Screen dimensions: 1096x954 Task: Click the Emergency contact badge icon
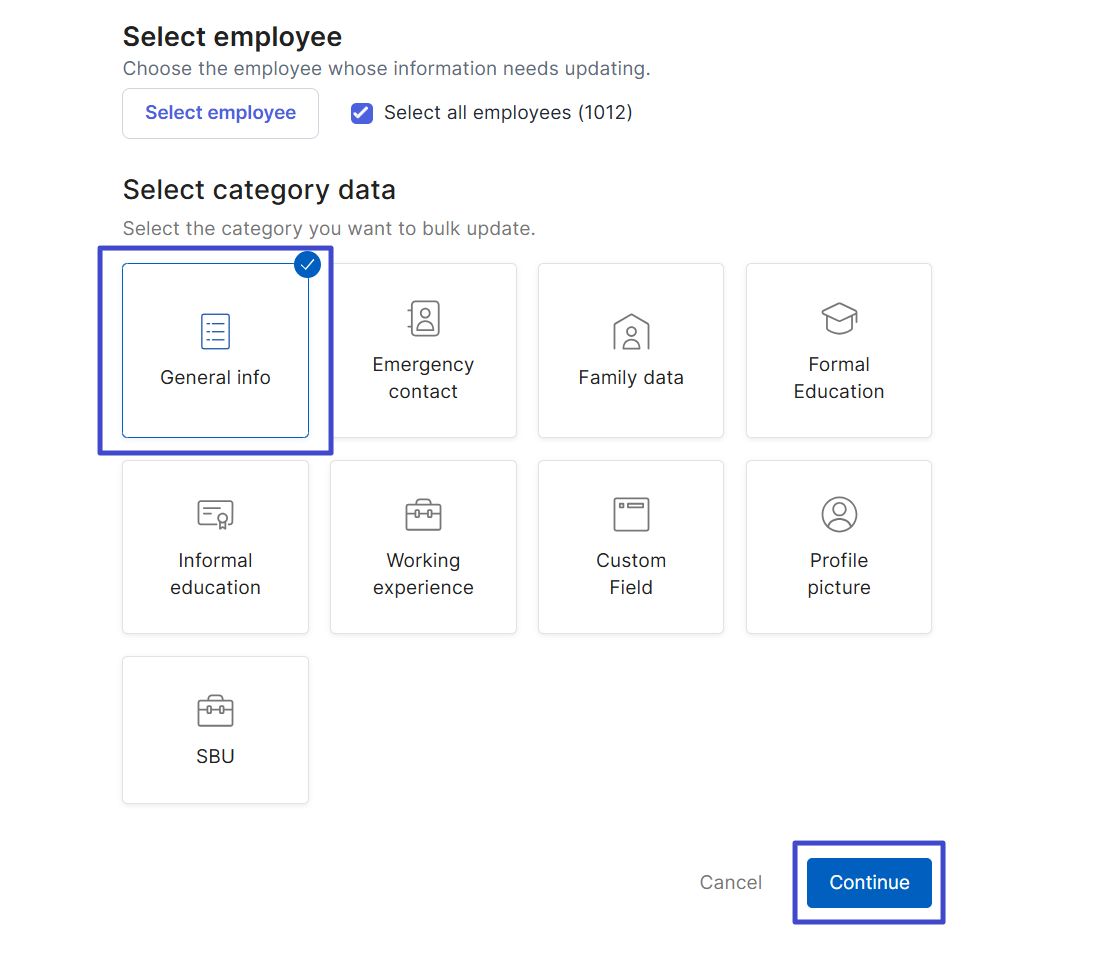point(423,318)
